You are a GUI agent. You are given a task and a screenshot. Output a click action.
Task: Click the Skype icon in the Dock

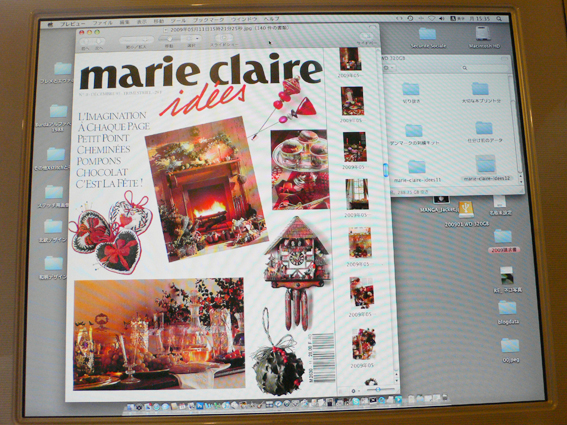coord(356,401)
